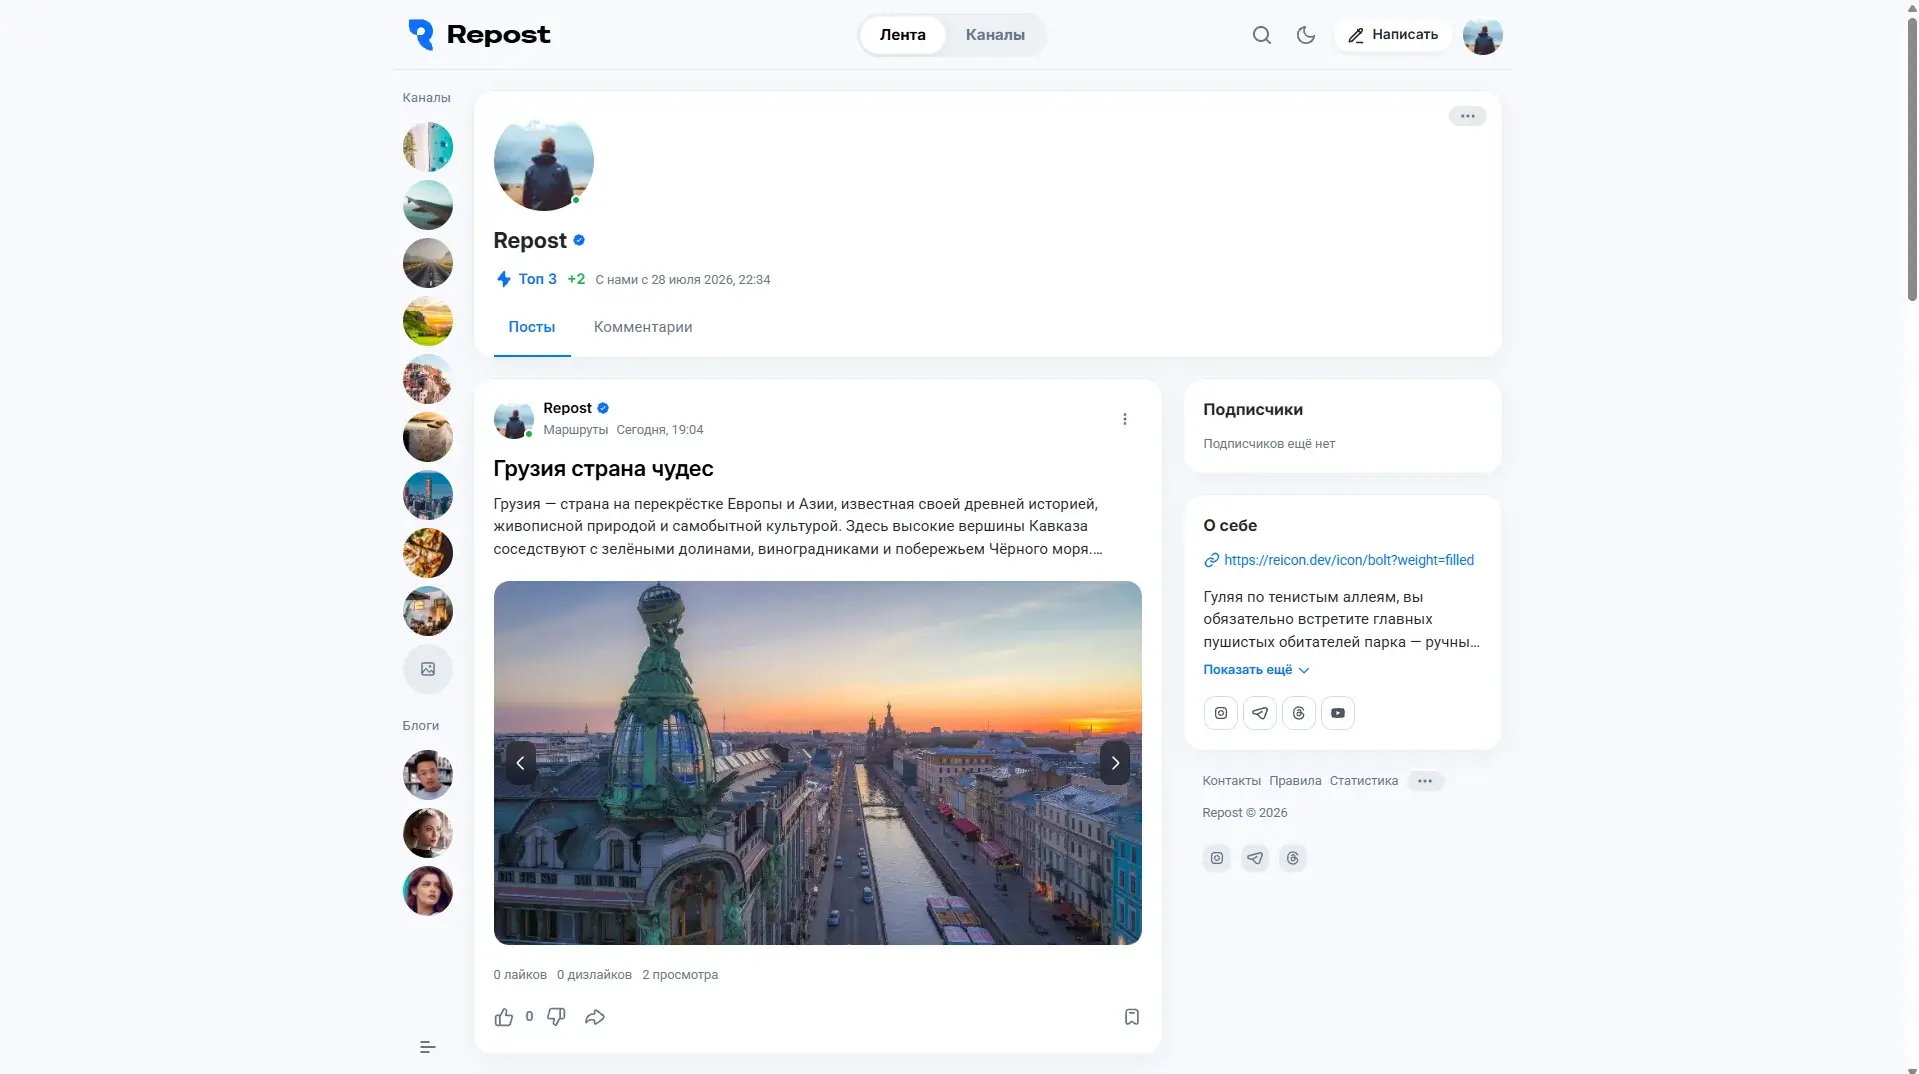Open user avatar in header
Screen dimensions: 1919x1074
[x=1482, y=35]
